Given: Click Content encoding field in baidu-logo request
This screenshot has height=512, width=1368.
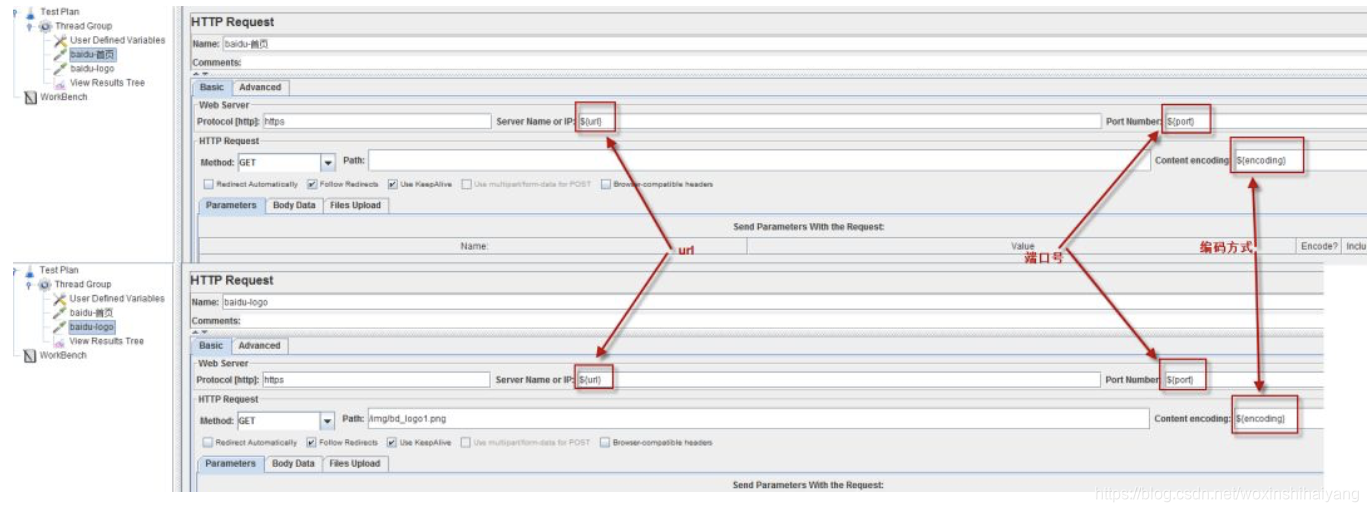Looking at the screenshot, I should [x=1278, y=418].
